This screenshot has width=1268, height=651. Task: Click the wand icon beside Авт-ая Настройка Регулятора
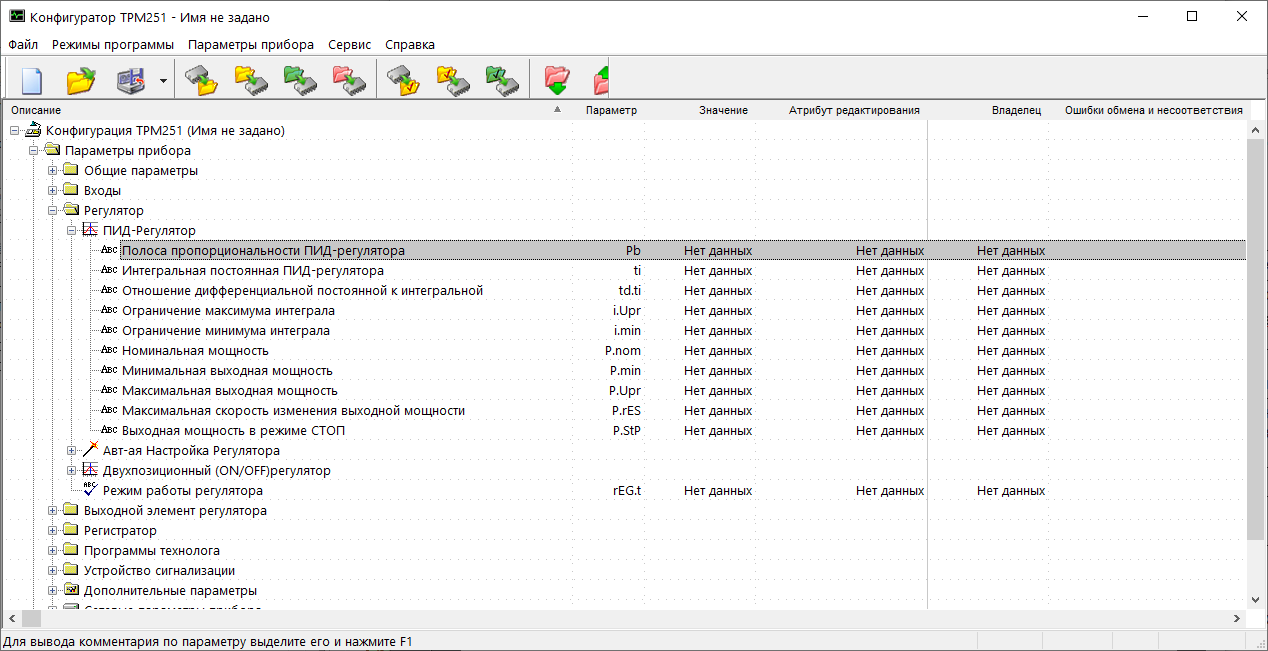(x=89, y=451)
